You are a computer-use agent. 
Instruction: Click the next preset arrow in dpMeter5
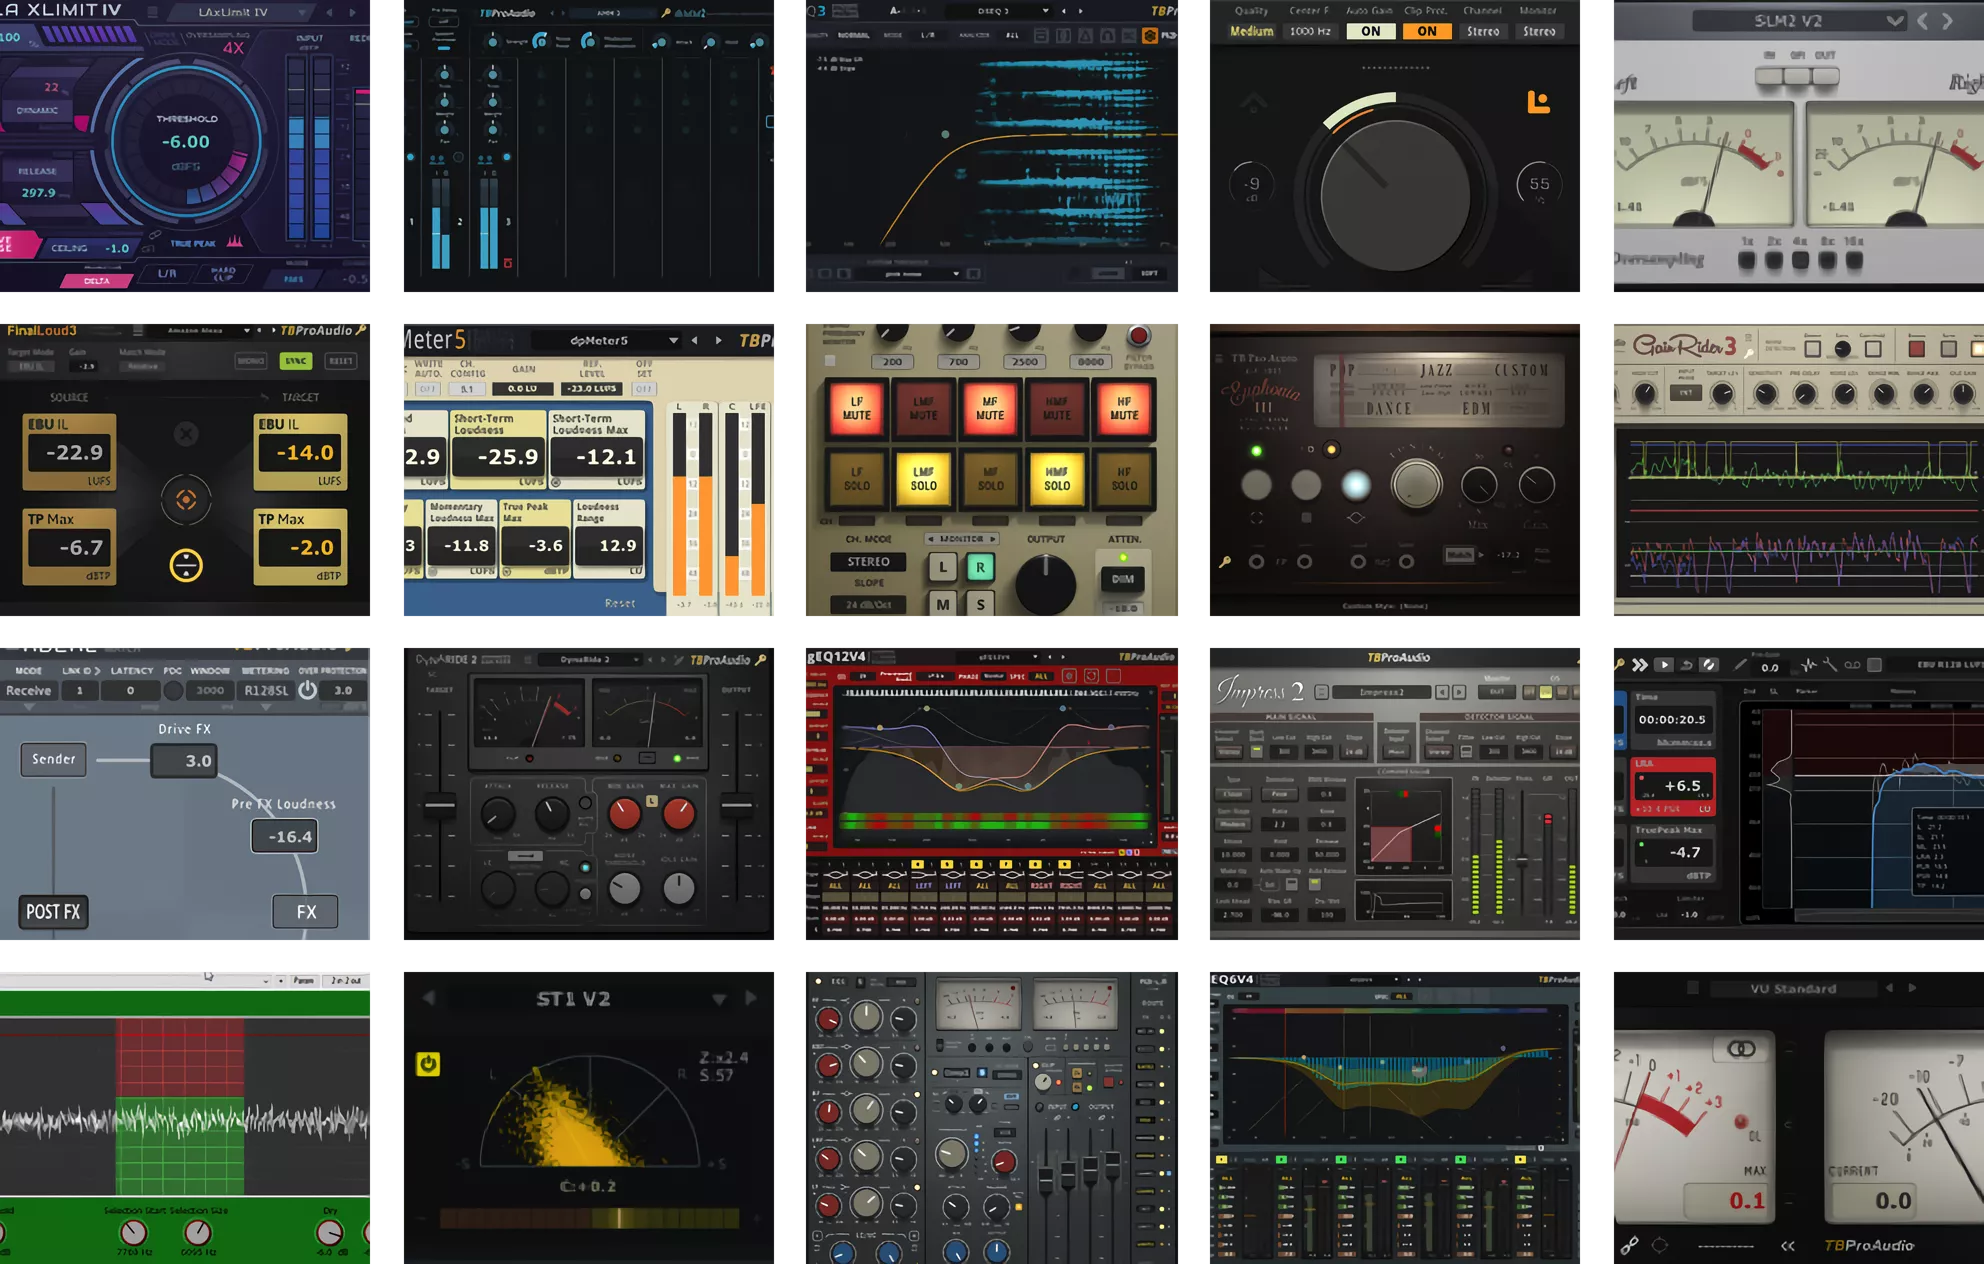click(718, 340)
